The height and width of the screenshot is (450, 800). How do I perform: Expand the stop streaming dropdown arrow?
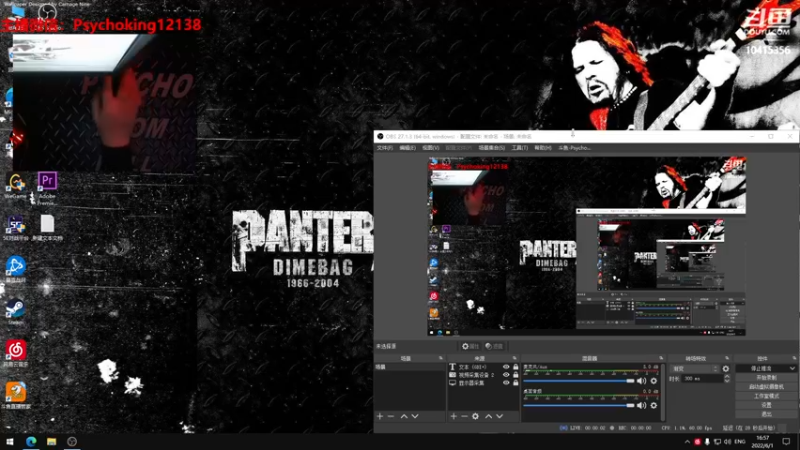click(x=792, y=368)
